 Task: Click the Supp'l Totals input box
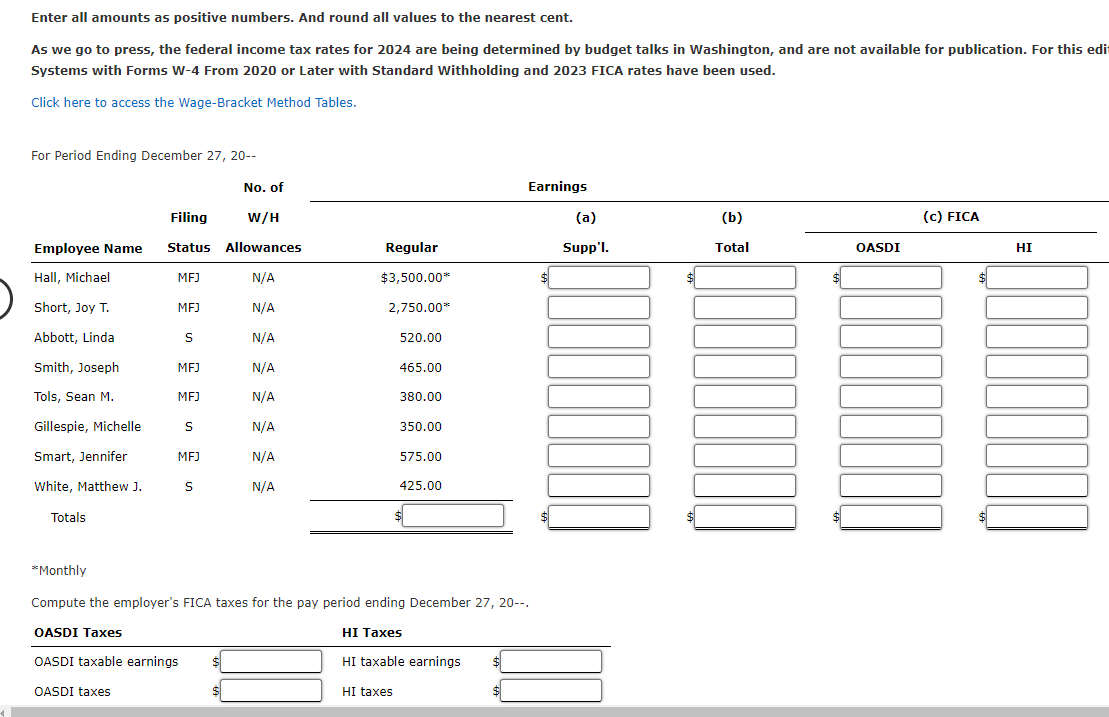point(598,515)
